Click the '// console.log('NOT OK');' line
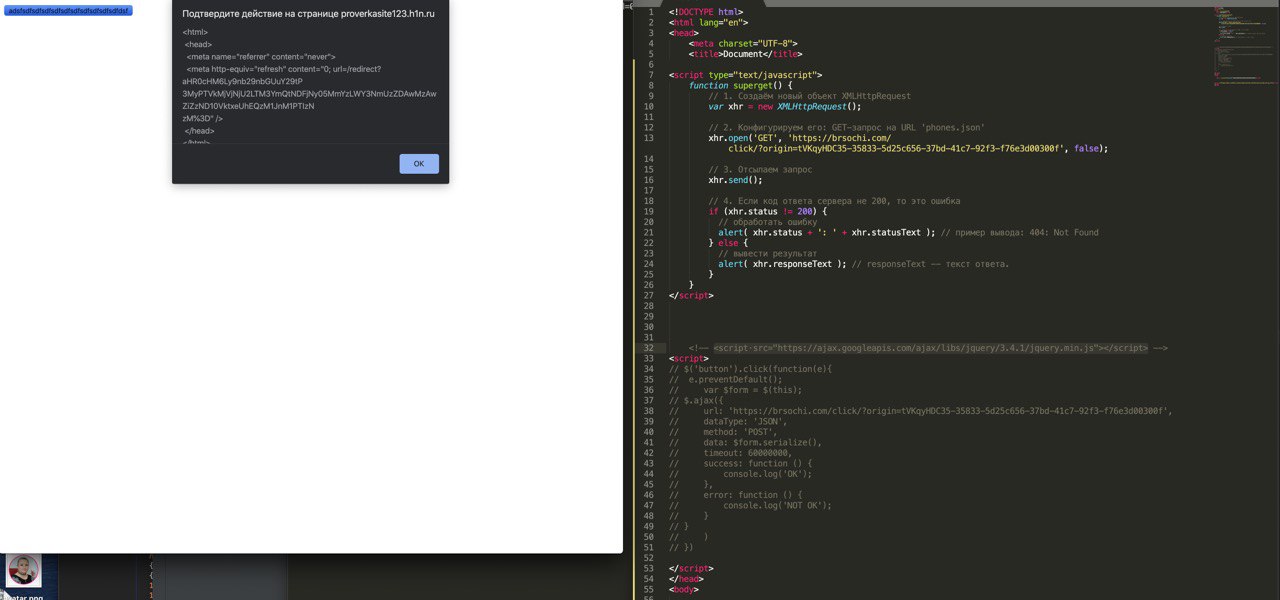The image size is (1280, 600). 750,505
